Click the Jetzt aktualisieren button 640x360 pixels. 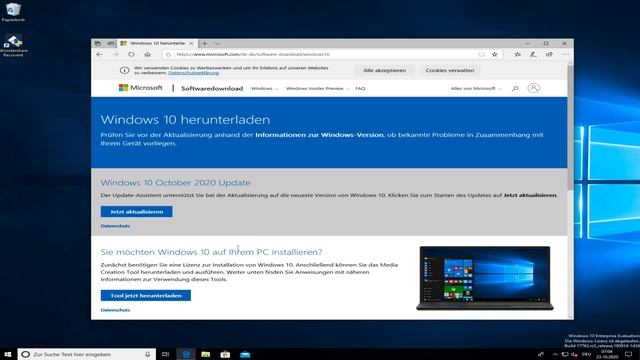pyautogui.click(x=136, y=211)
